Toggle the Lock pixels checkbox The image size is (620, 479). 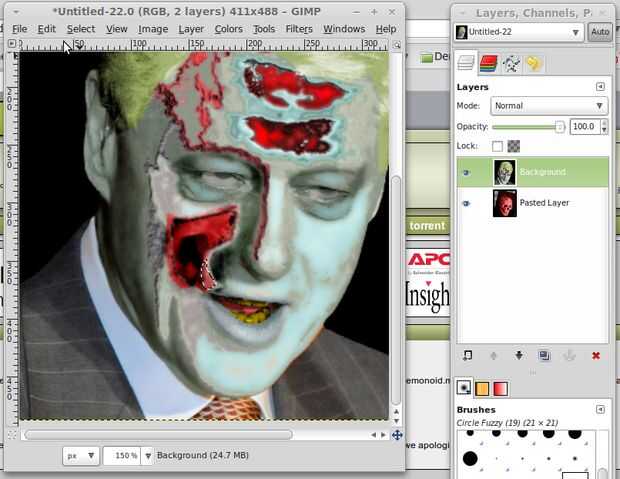pyautogui.click(x=497, y=146)
